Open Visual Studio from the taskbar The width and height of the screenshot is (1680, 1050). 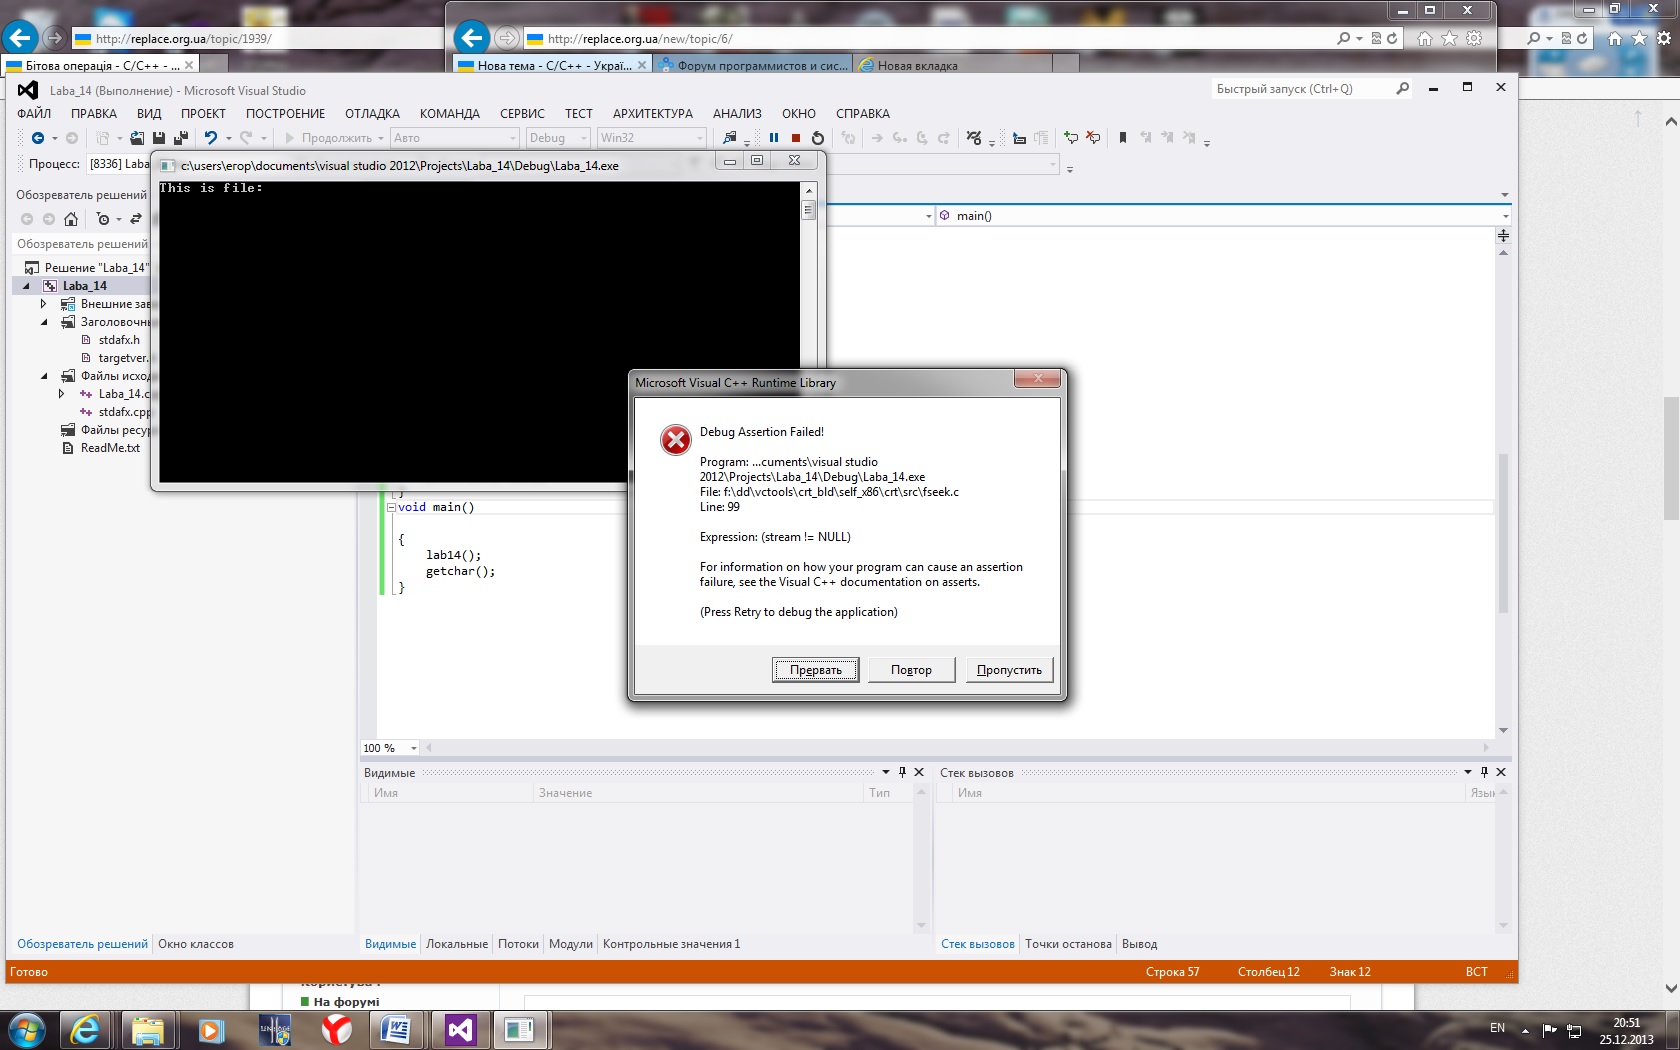[x=460, y=1030]
